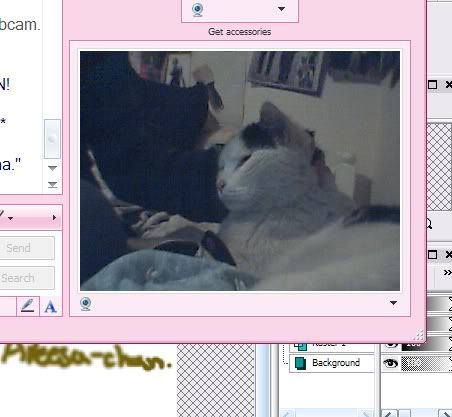Click the right arrow on the chat toolbar
The height and width of the screenshot is (417, 452).
(54, 218)
